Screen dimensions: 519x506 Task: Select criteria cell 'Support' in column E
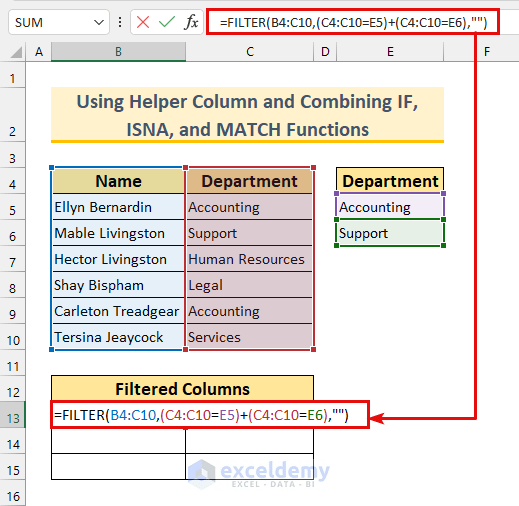coord(390,233)
